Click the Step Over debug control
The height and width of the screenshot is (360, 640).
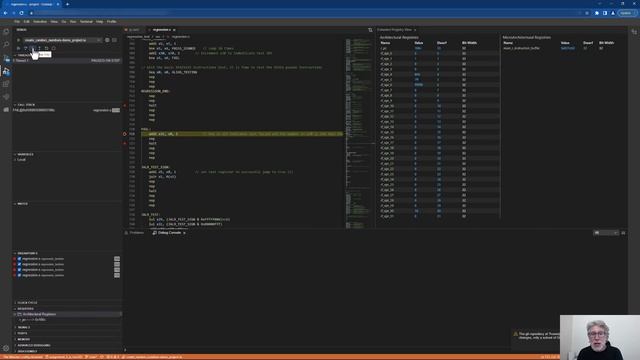[25, 48]
